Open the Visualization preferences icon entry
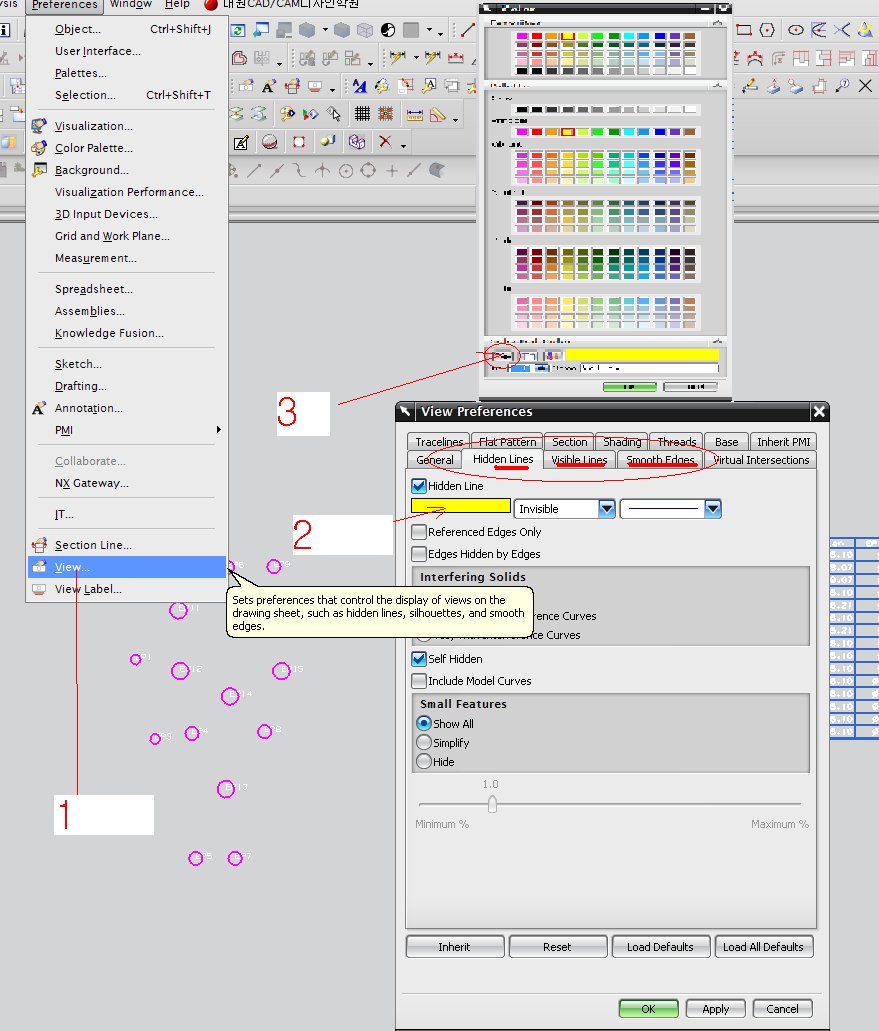Image resolution: width=879 pixels, height=1031 pixels. coord(93,126)
